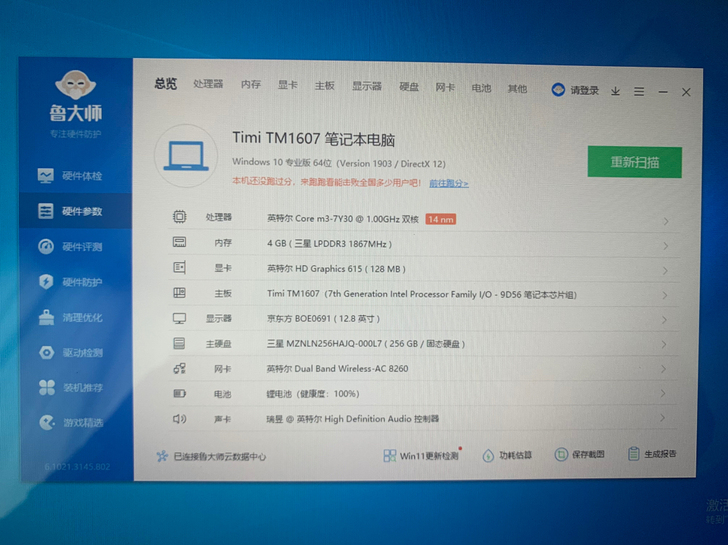Click the main hard disk icon
Image resolution: width=728 pixels, height=545 pixels.
(179, 344)
